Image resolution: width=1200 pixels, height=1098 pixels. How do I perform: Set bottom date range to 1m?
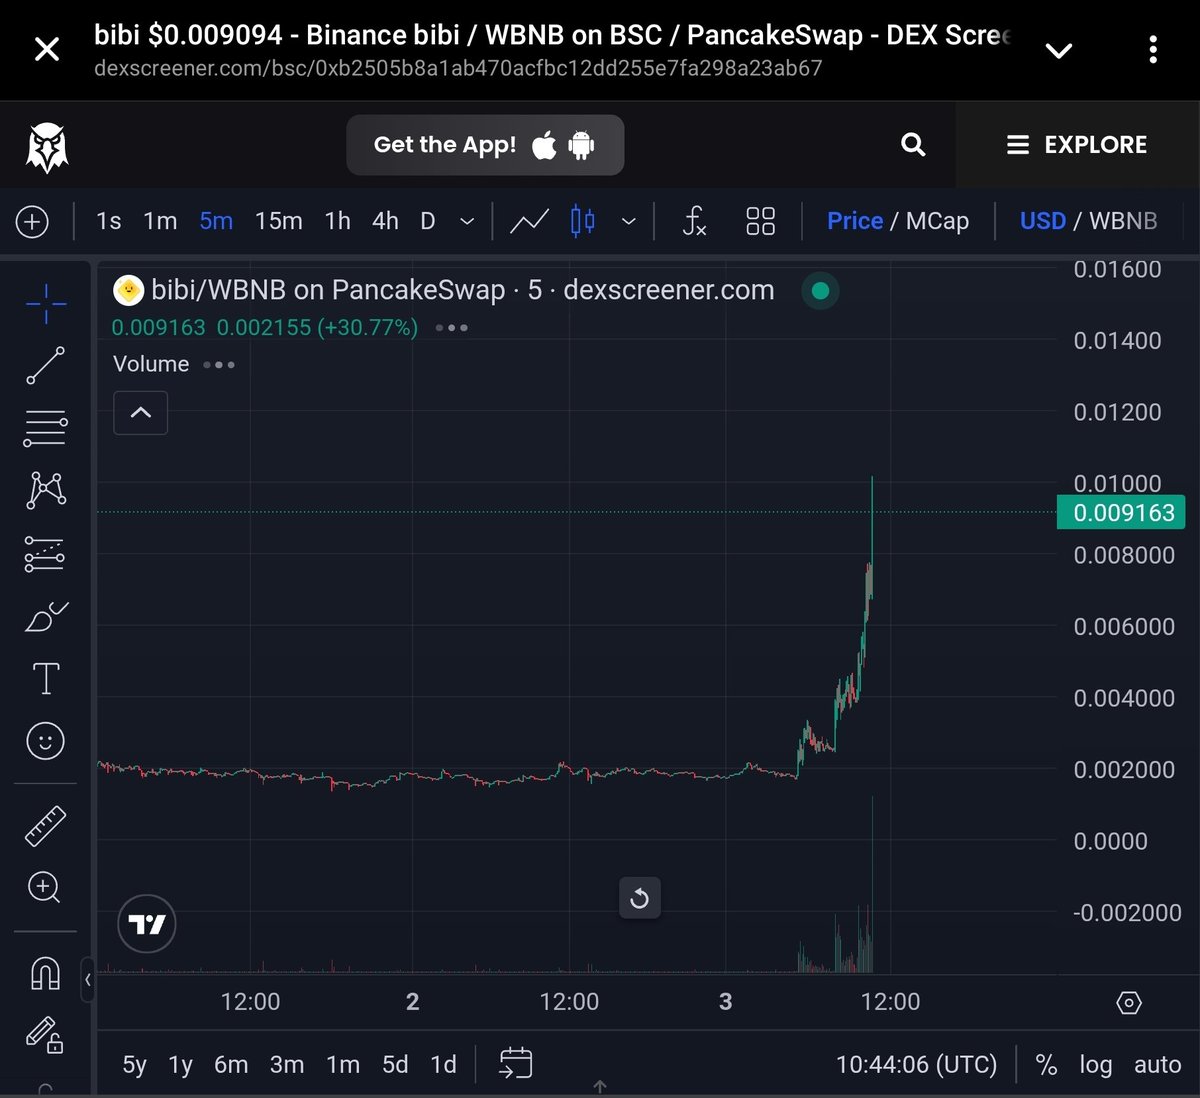click(343, 1064)
